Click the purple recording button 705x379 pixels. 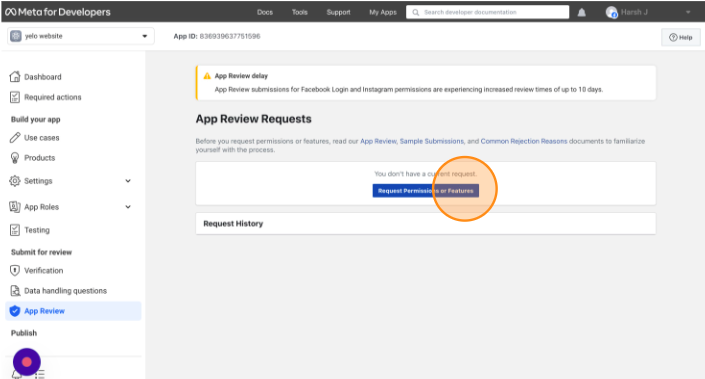pyautogui.click(x=27, y=361)
